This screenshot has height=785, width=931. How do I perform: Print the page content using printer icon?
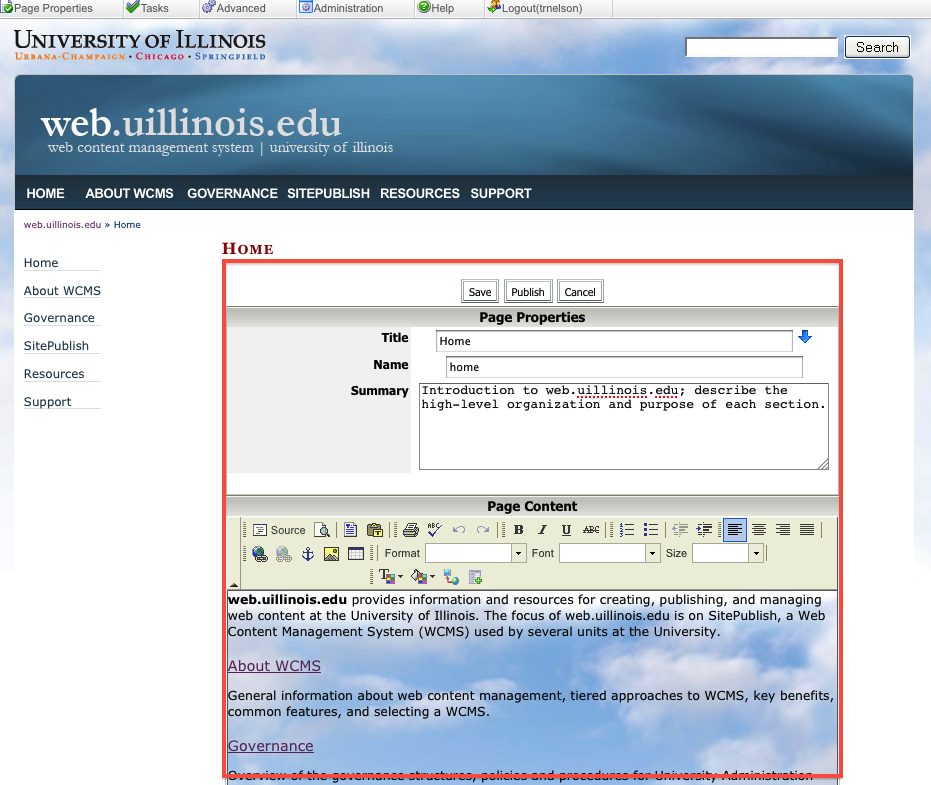click(410, 530)
